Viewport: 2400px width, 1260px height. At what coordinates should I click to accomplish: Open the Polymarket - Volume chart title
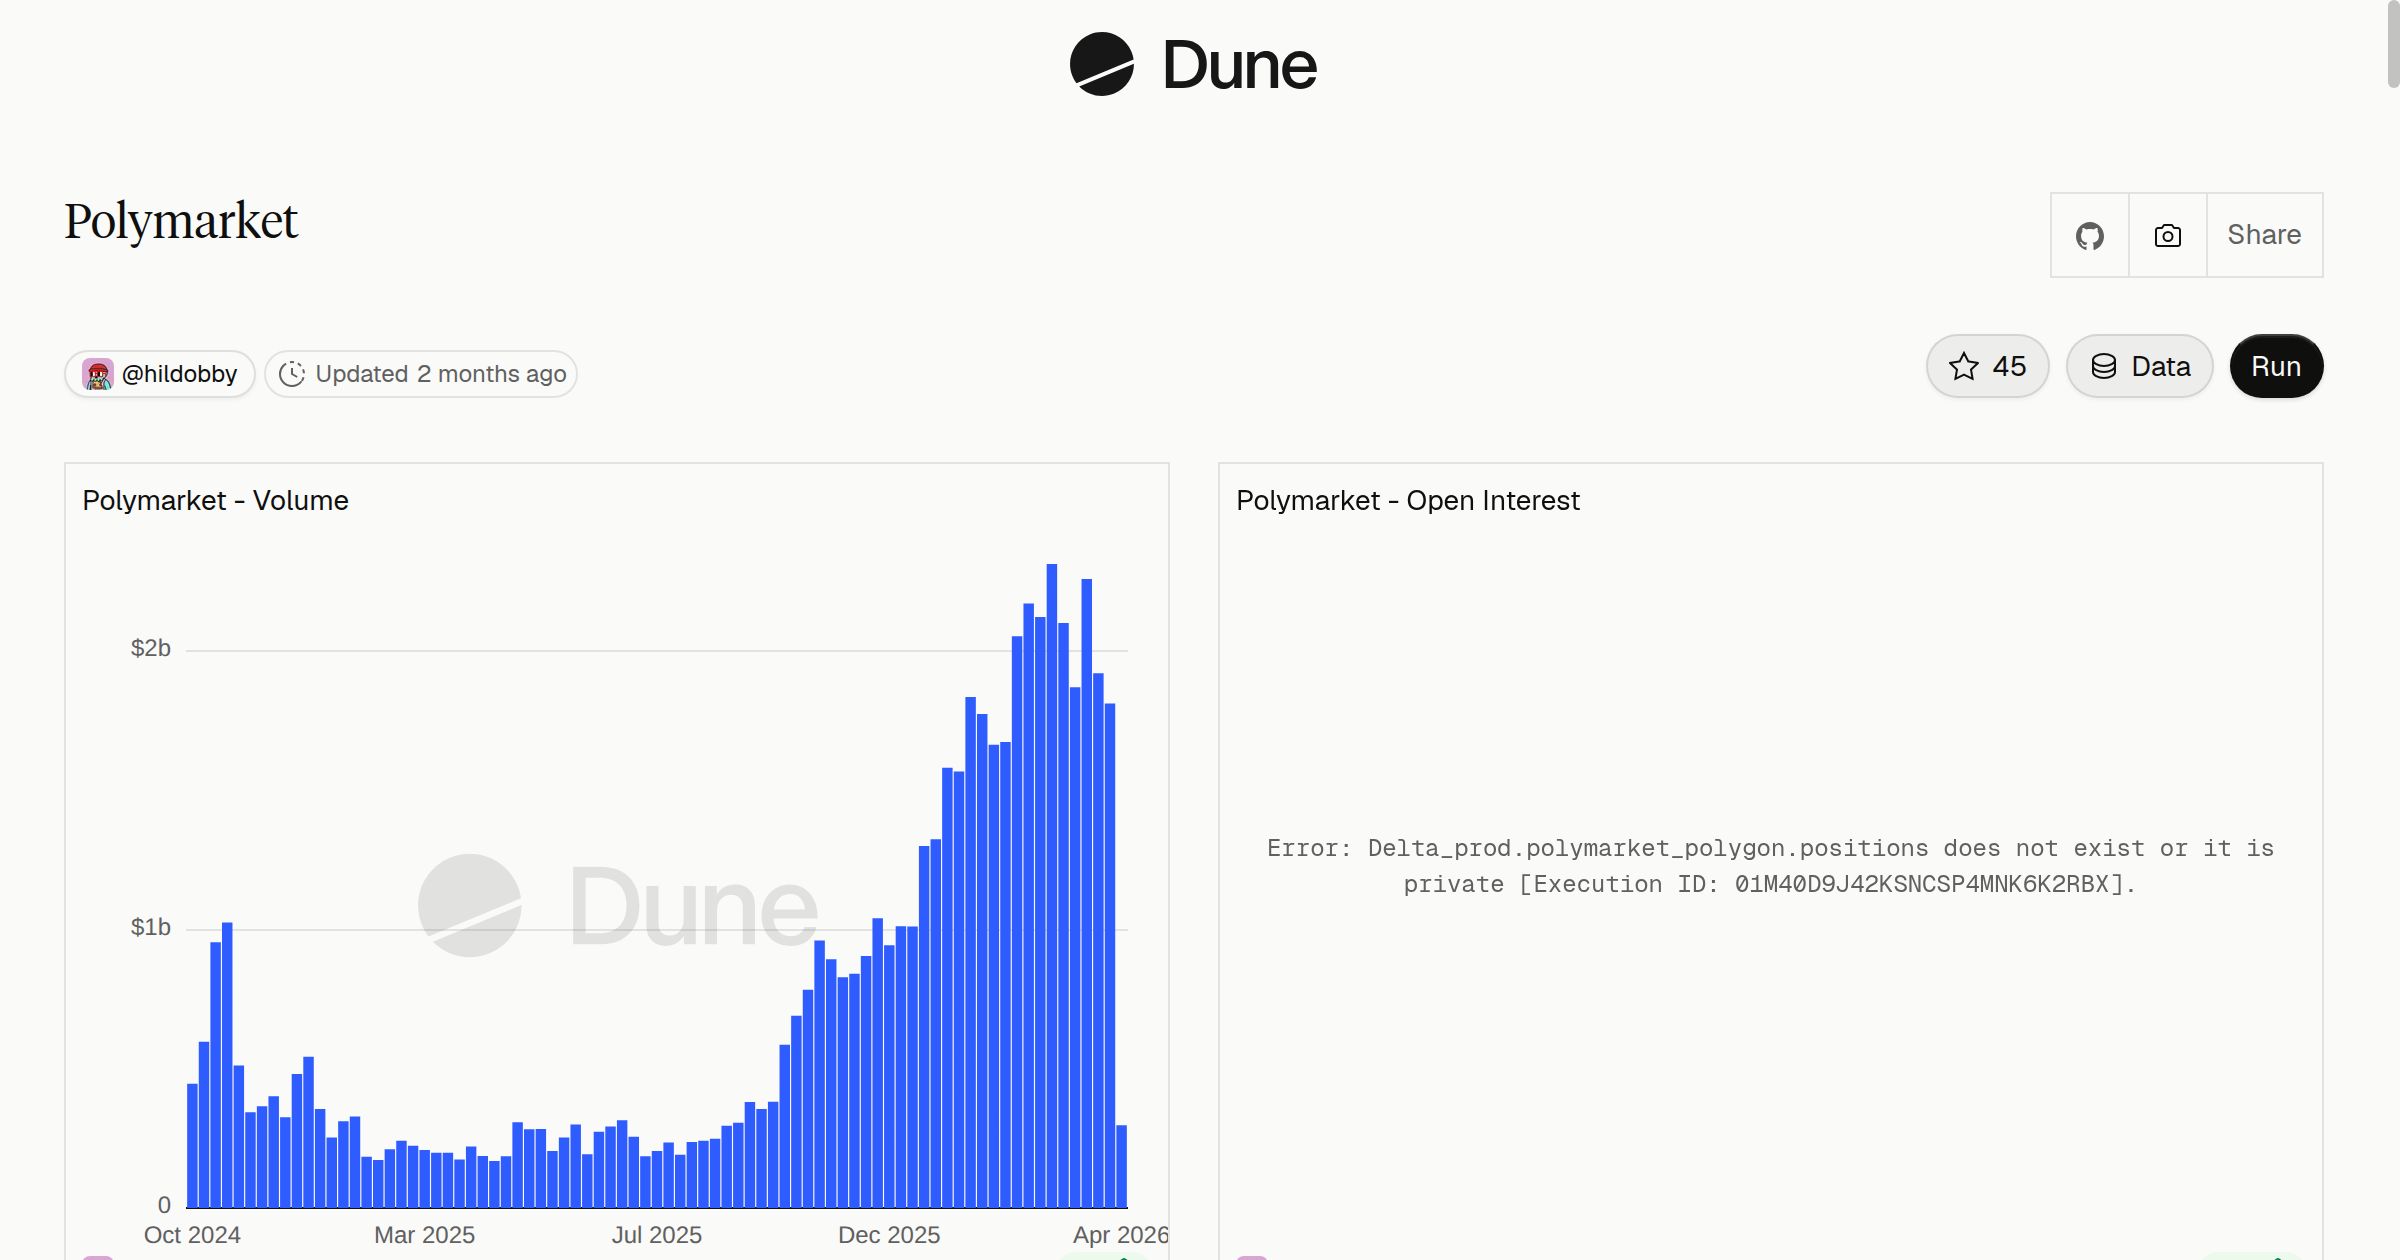215,500
